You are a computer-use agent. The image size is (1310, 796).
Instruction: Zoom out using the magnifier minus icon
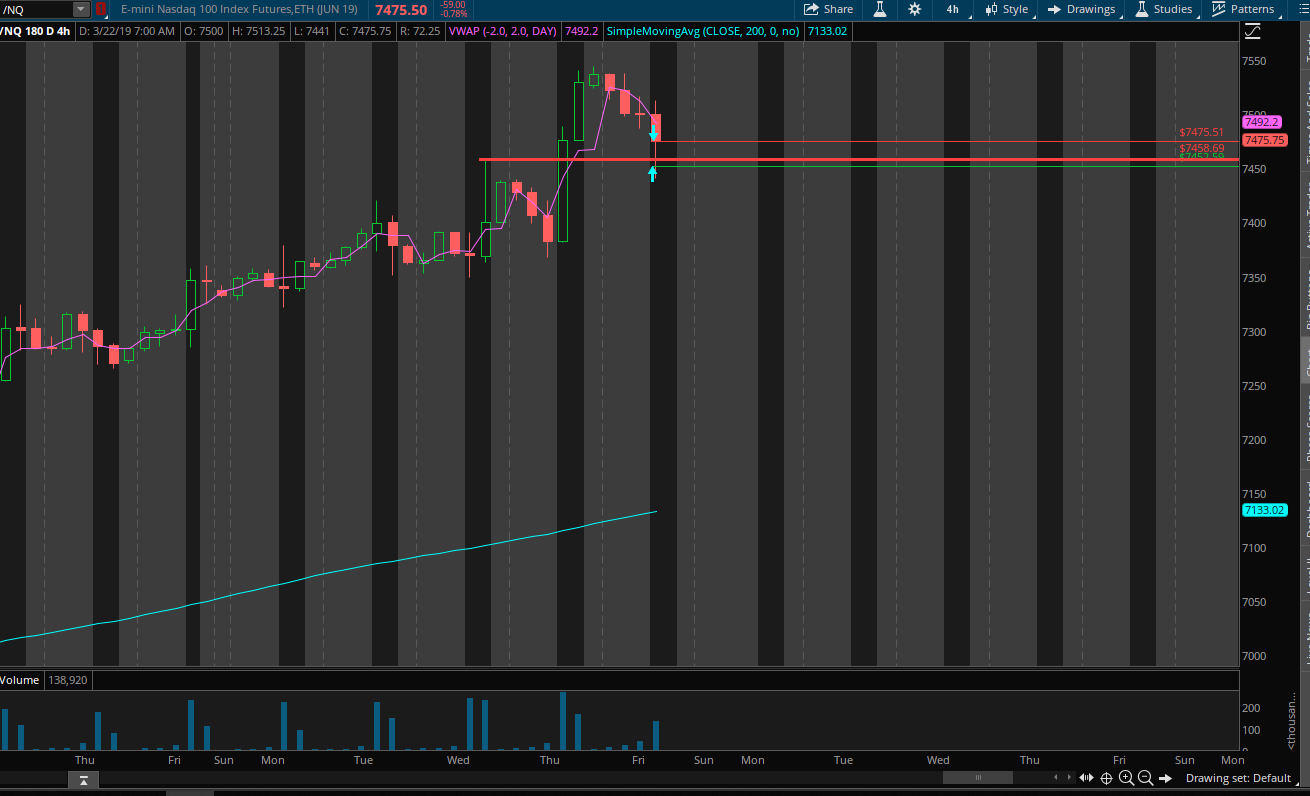click(x=1145, y=778)
